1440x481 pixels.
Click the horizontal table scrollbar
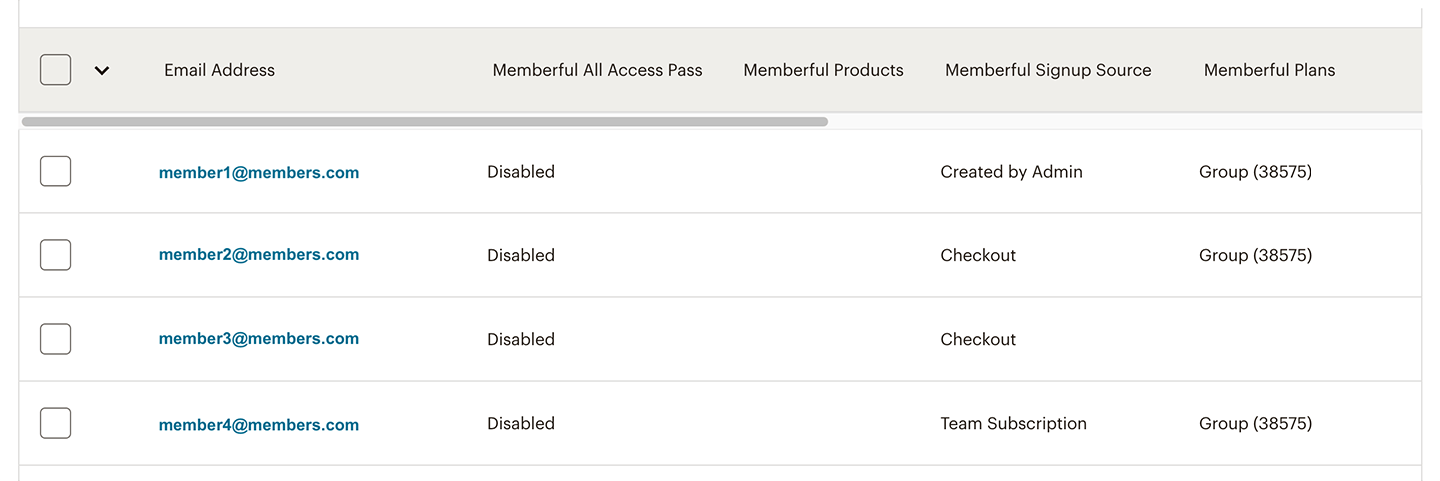coord(424,122)
